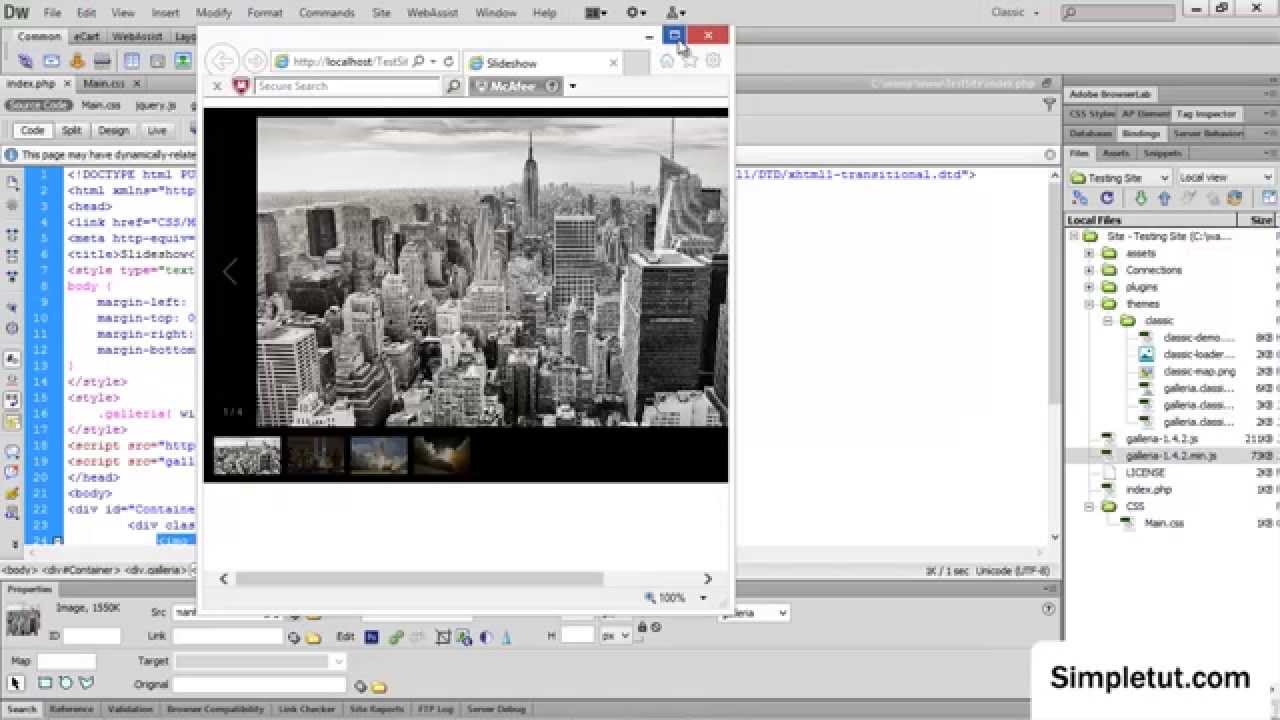The height and width of the screenshot is (720, 1280).
Task: Click the Live view button
Action: point(157,130)
